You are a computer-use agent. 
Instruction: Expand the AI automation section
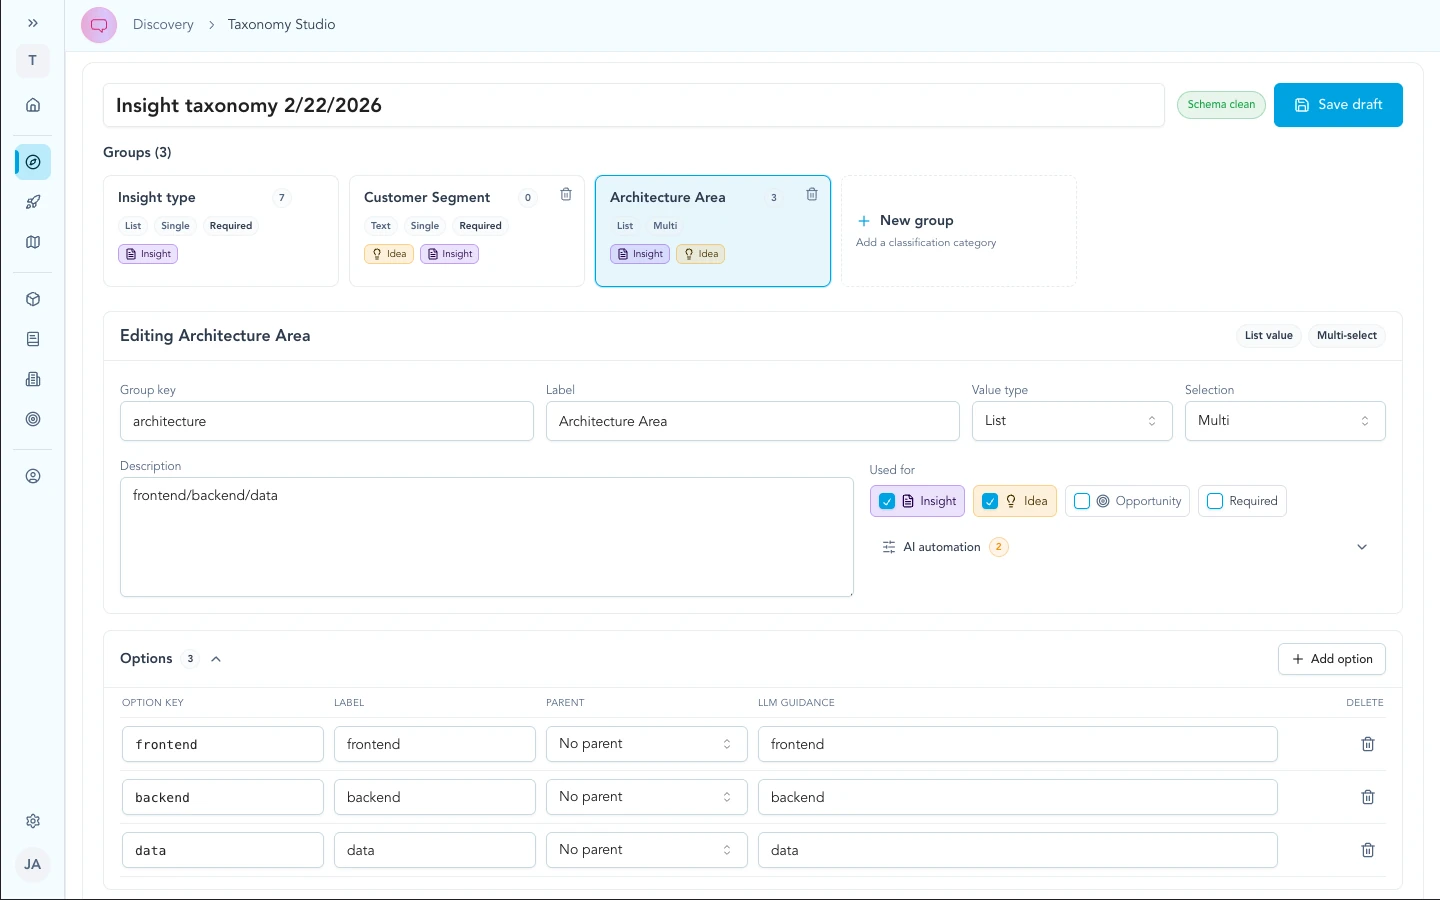(x=1362, y=547)
